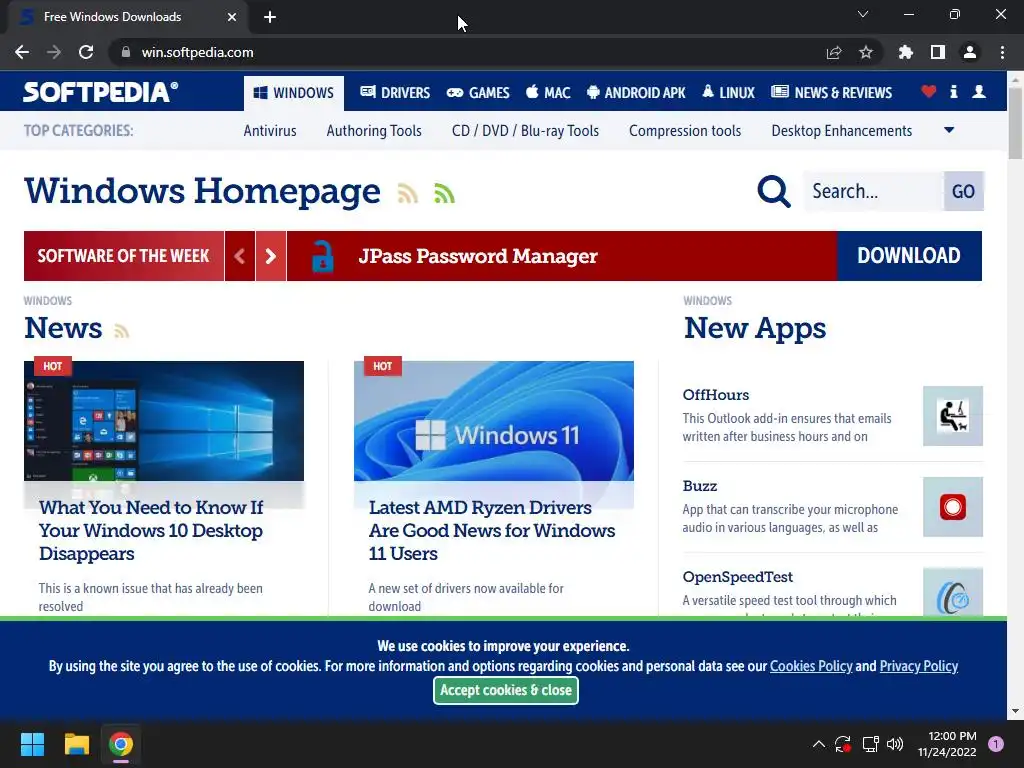This screenshot has width=1024, height=768.
Task: Open the Windows 10 Desktop Disappears article
Action: 151,530
